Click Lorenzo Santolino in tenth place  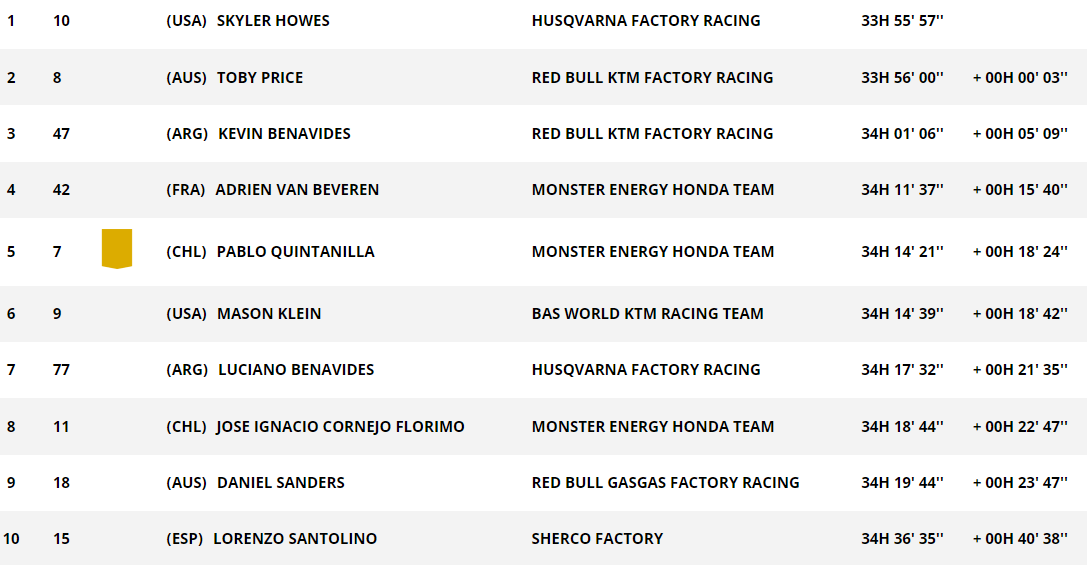coord(295,539)
